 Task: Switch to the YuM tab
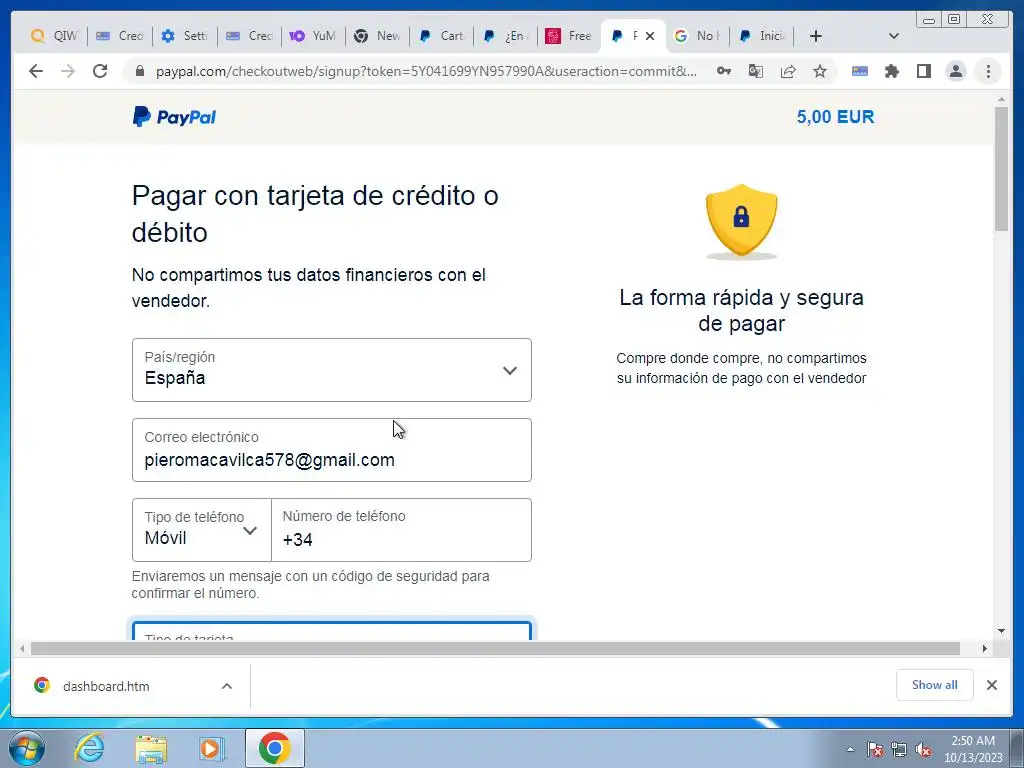313,36
